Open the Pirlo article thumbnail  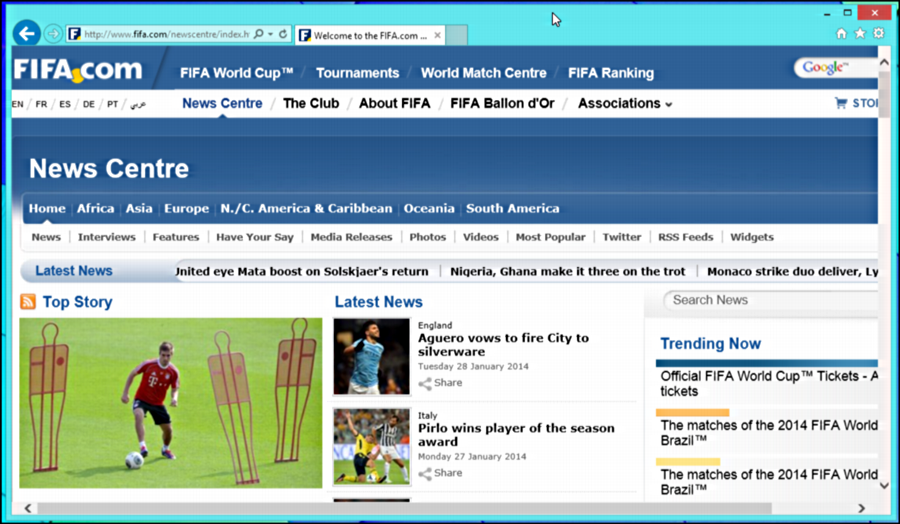pyautogui.click(x=372, y=447)
